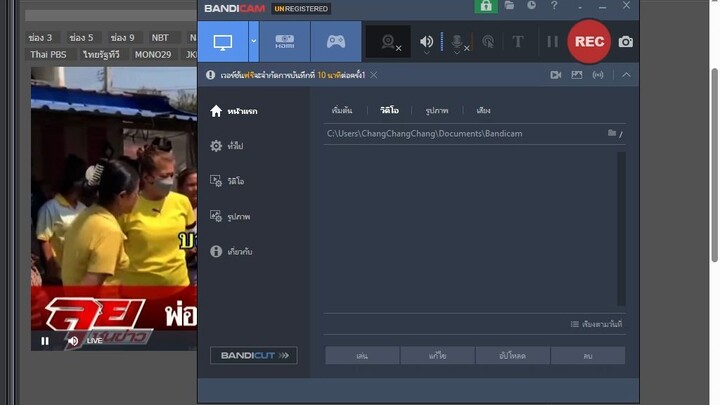Click the speaker volume level bar
The width and height of the screenshot is (720, 405).
442,41
